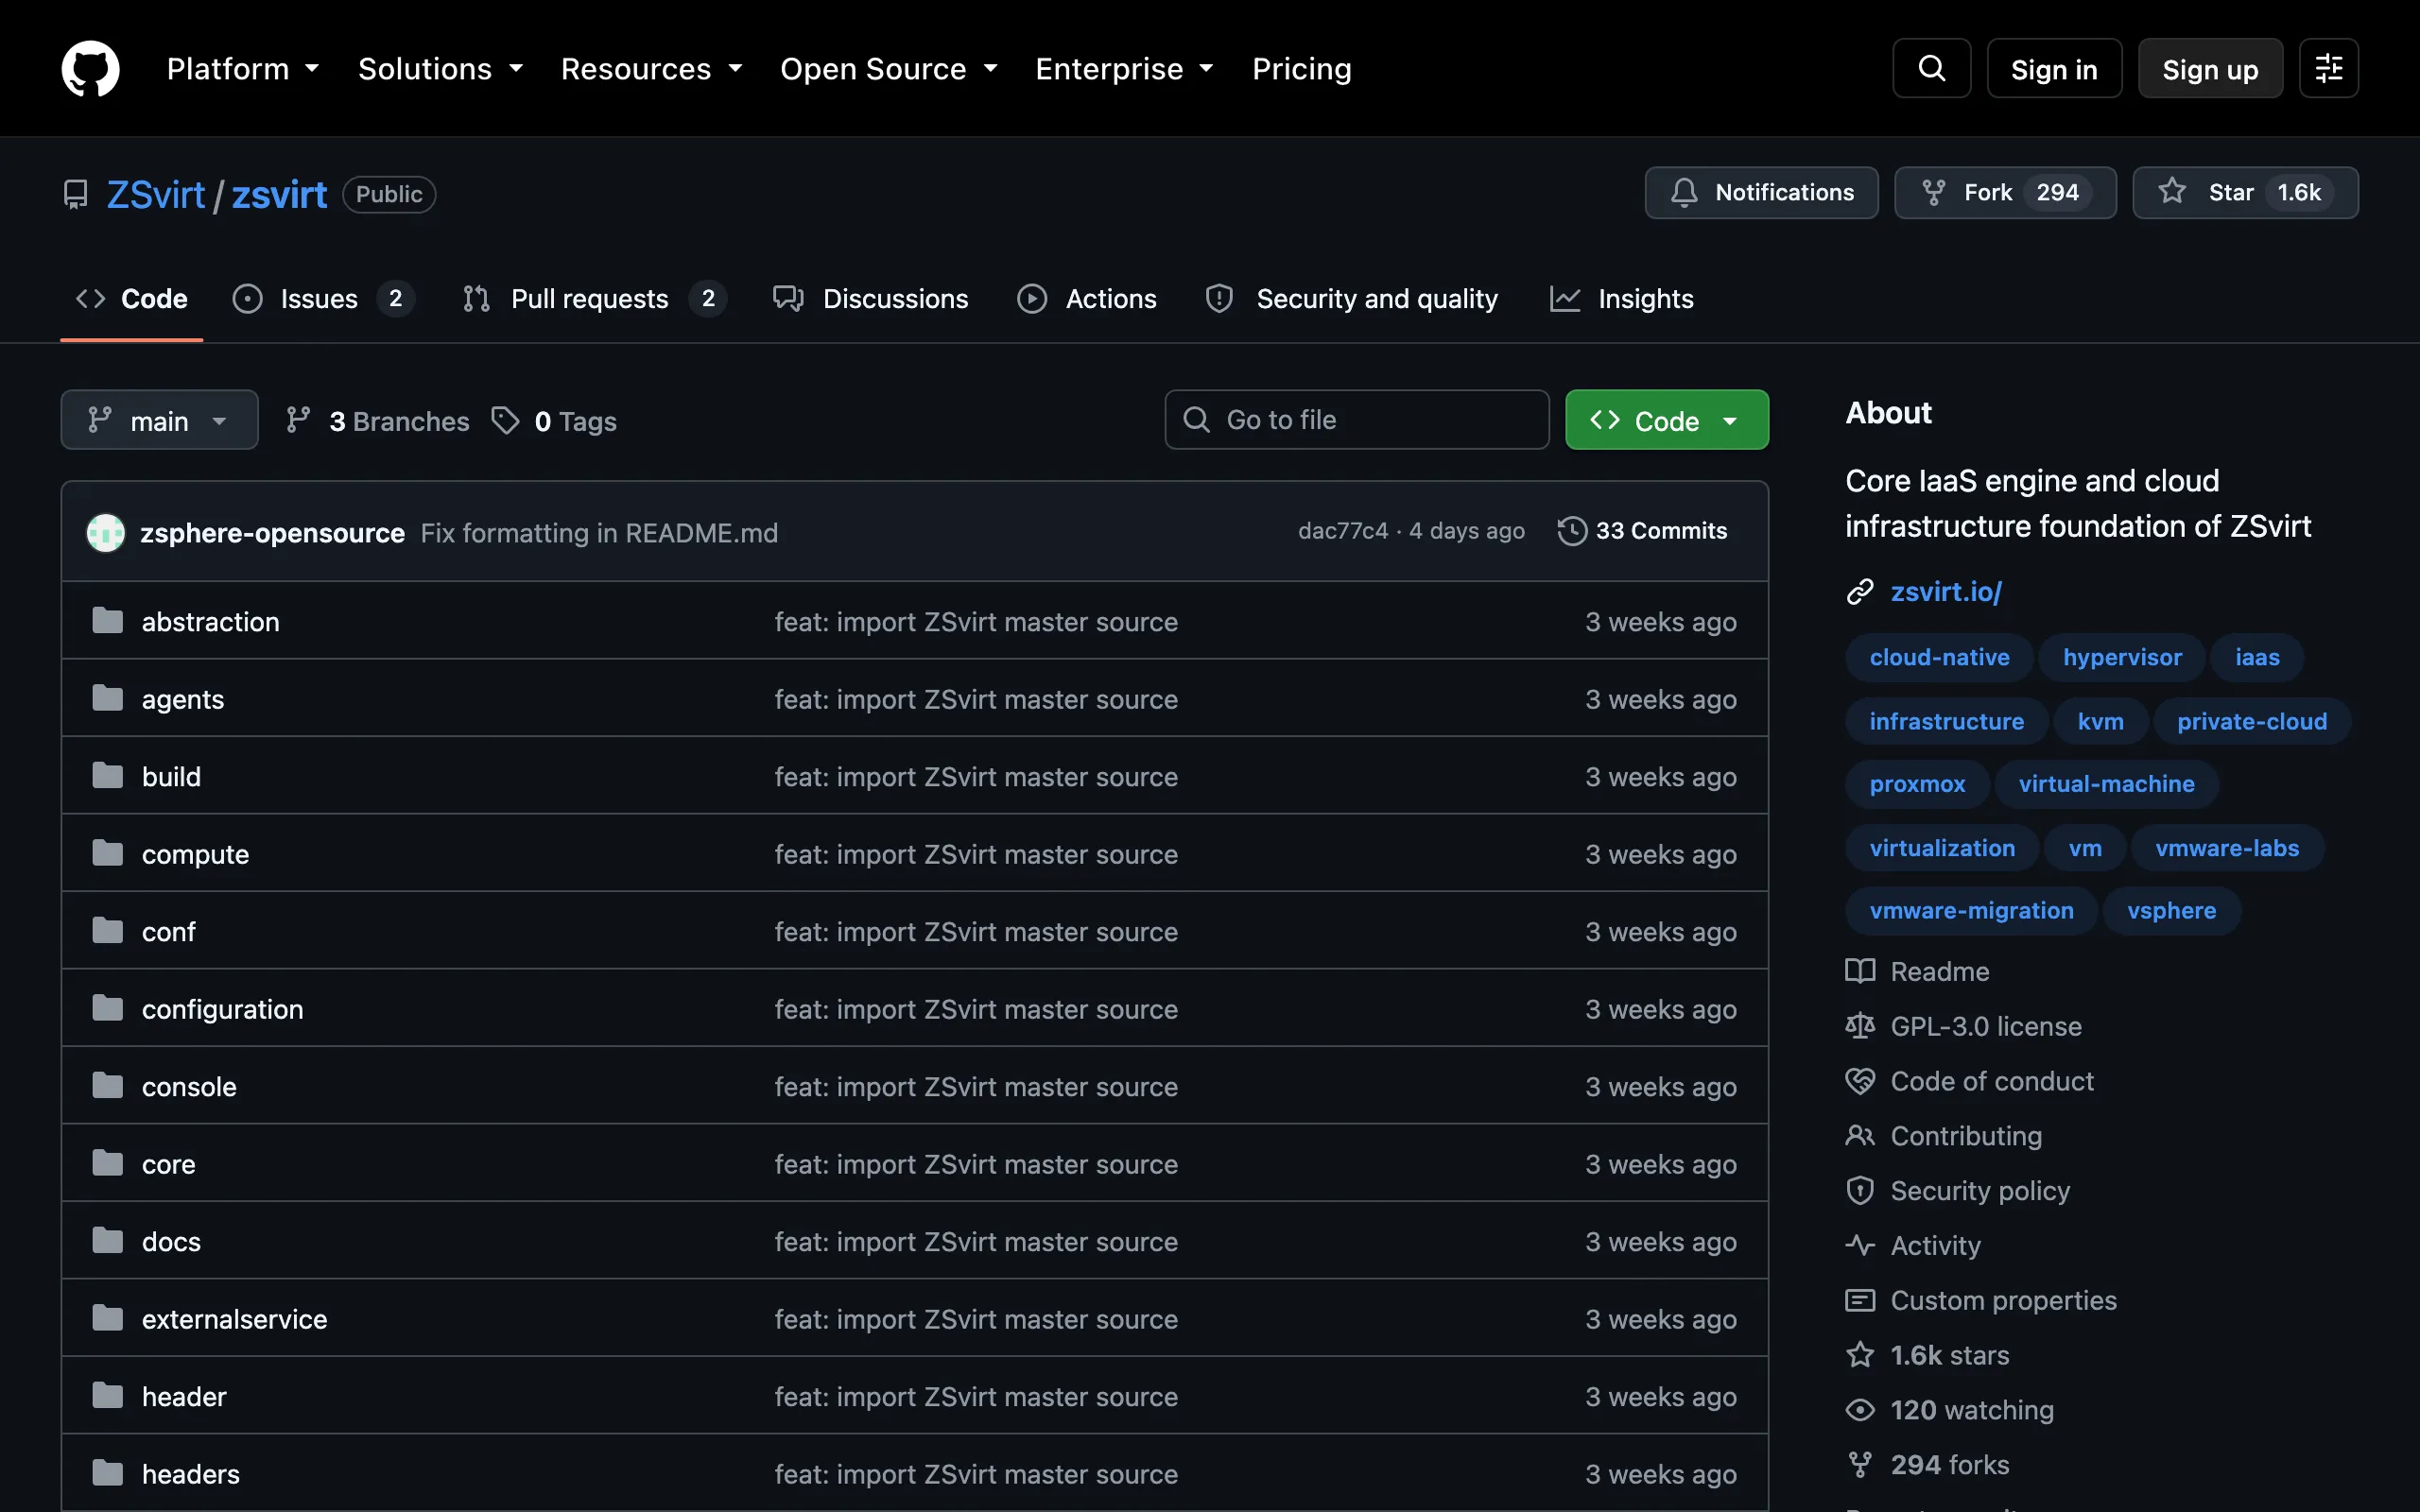Click the star icon on Star button
The image size is (2420, 1512).
2171,191
